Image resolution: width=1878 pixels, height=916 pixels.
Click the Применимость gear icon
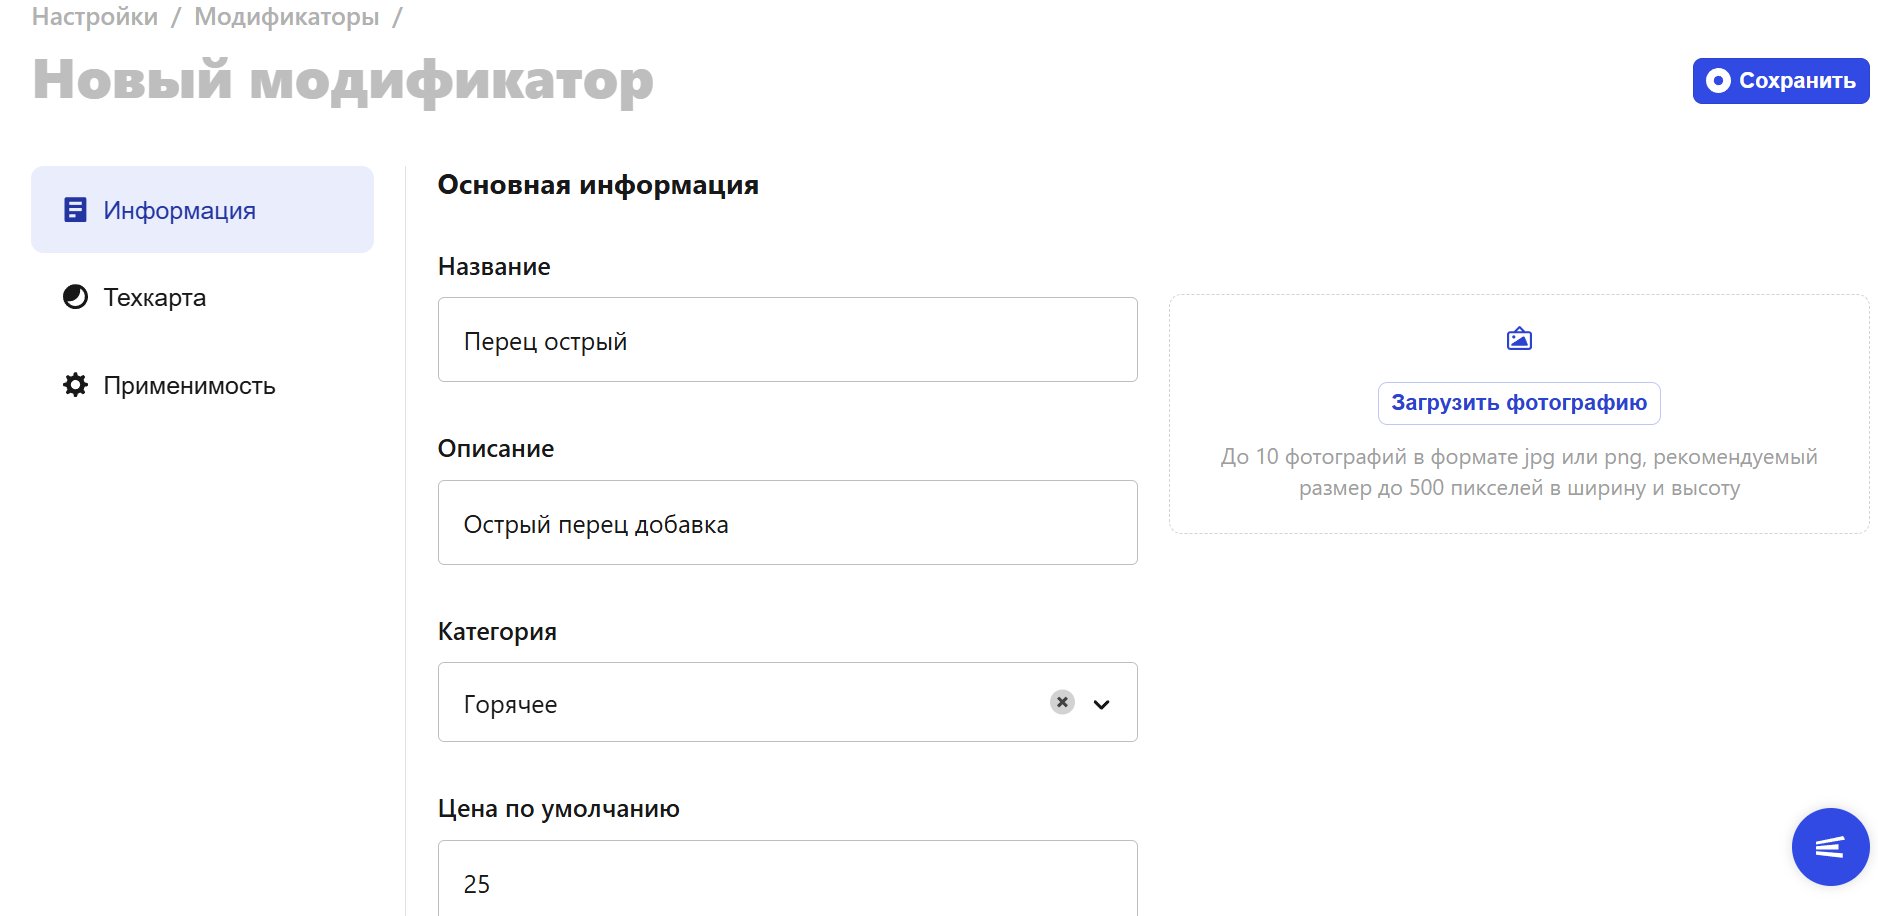(75, 385)
